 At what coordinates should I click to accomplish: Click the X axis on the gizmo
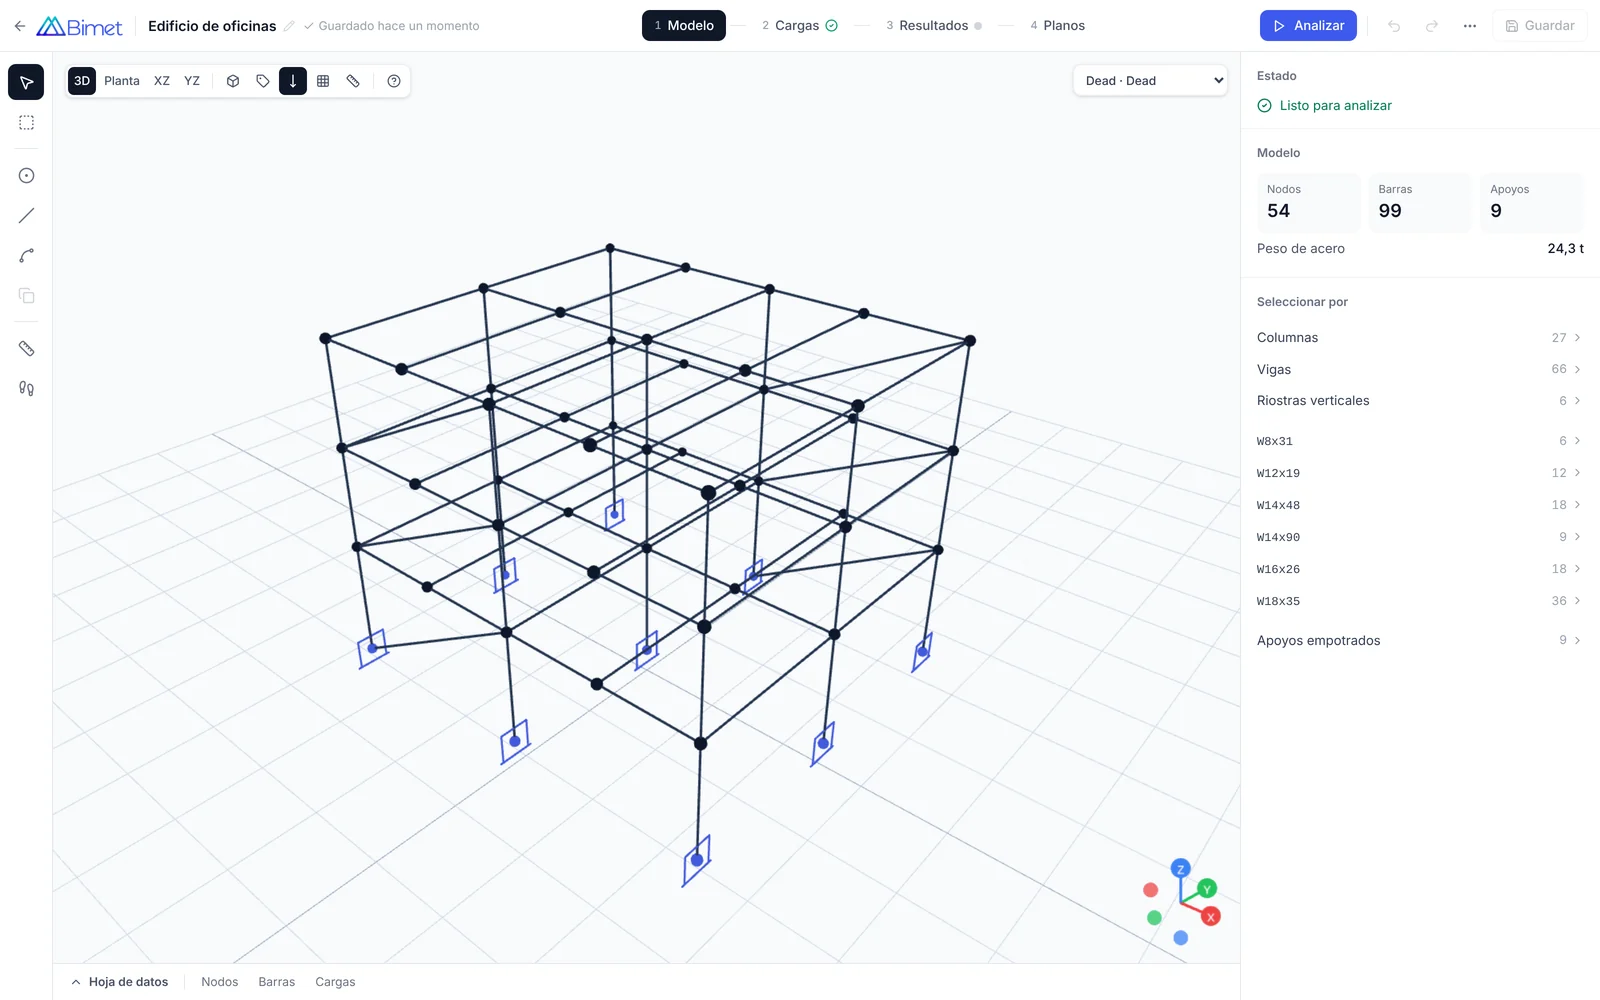[x=1211, y=916]
